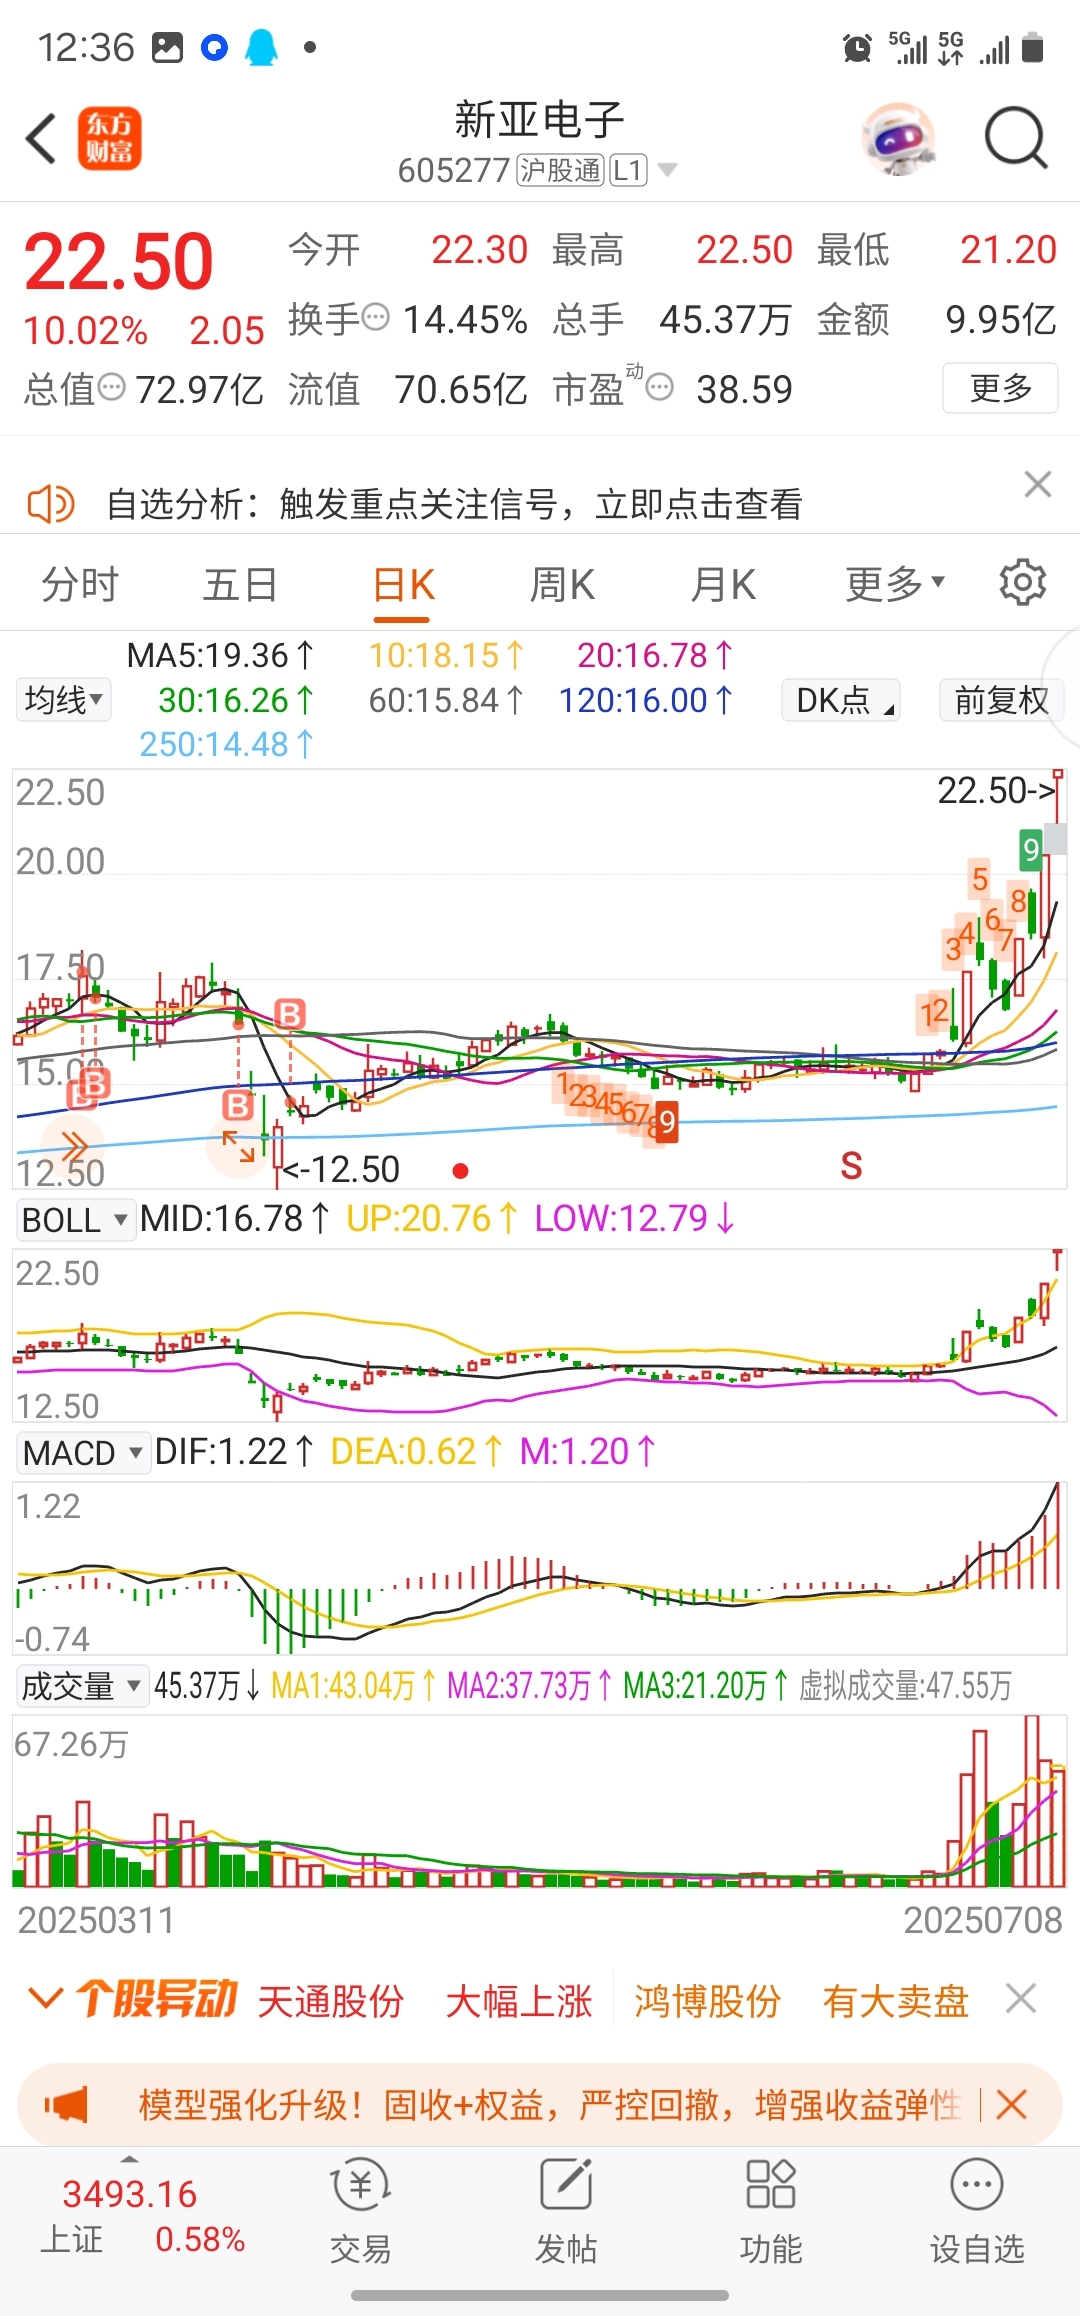Tap the 250:14.48 moving average value
Viewport: 1080px width, 2316px height.
pyautogui.click(x=226, y=744)
